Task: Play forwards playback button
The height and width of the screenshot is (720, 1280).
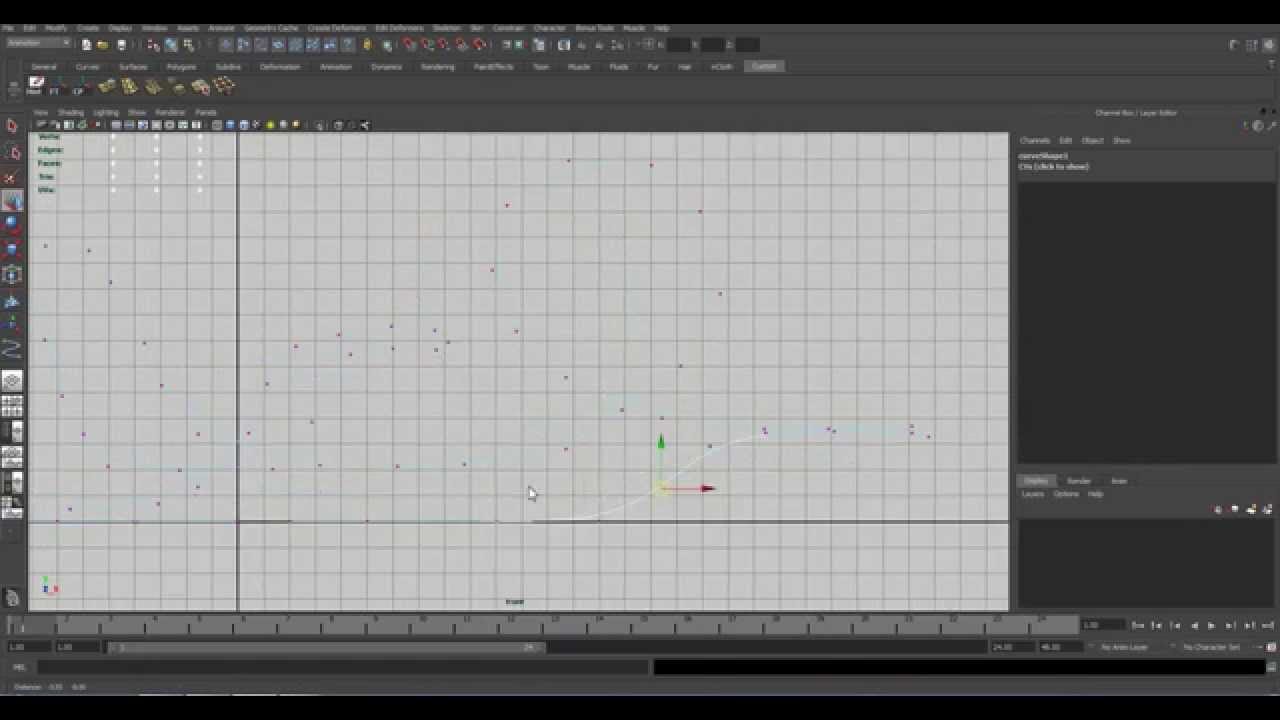Action: (x=1212, y=625)
